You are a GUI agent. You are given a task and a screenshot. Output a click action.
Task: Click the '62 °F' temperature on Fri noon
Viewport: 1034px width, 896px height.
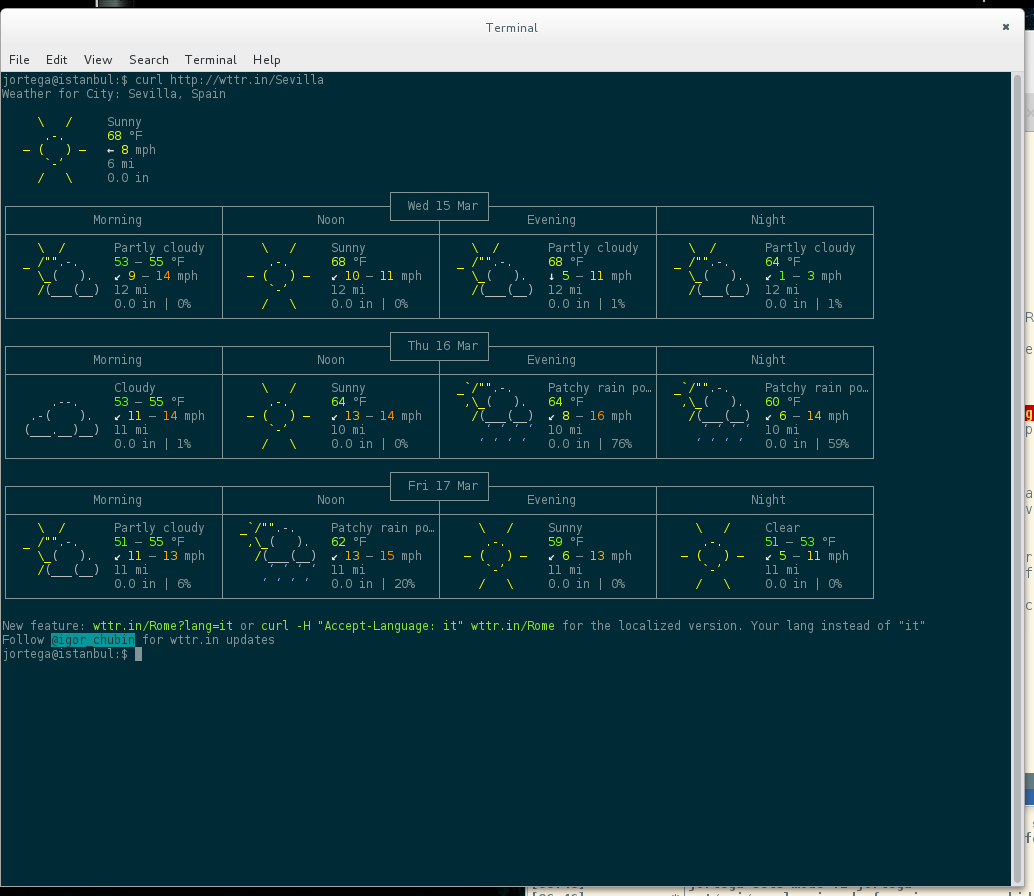(x=348, y=542)
